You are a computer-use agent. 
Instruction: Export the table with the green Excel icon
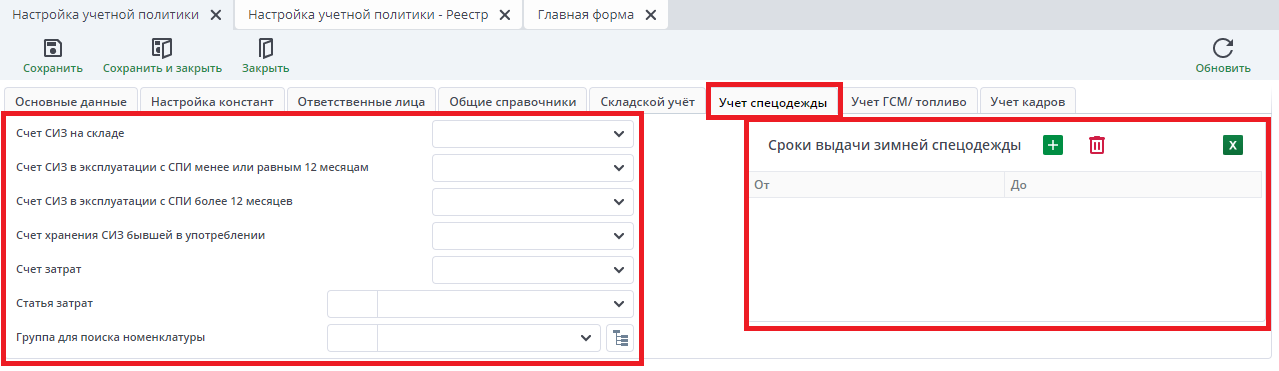[1232, 145]
